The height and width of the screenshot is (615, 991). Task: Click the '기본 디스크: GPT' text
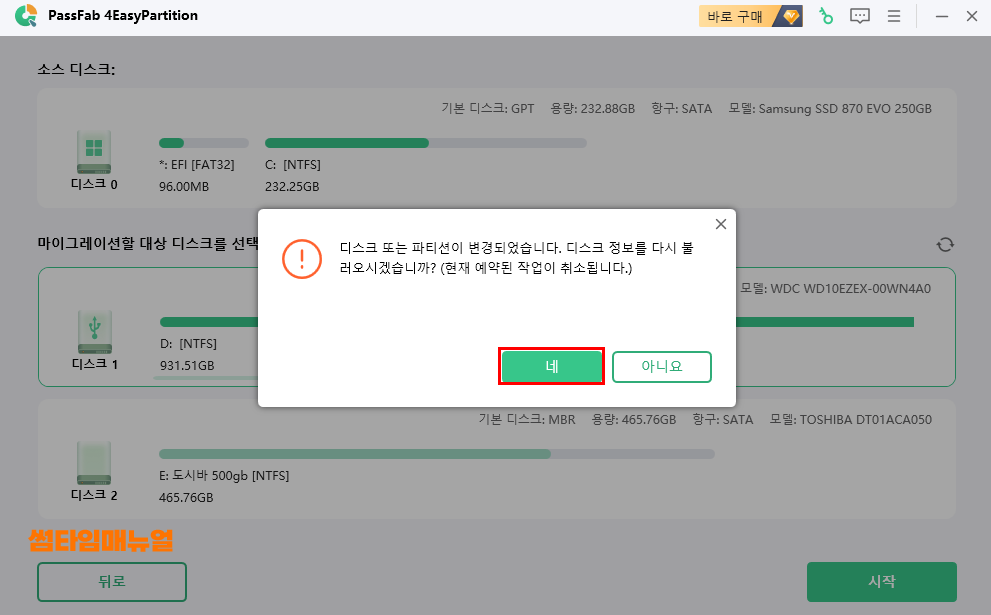487,109
